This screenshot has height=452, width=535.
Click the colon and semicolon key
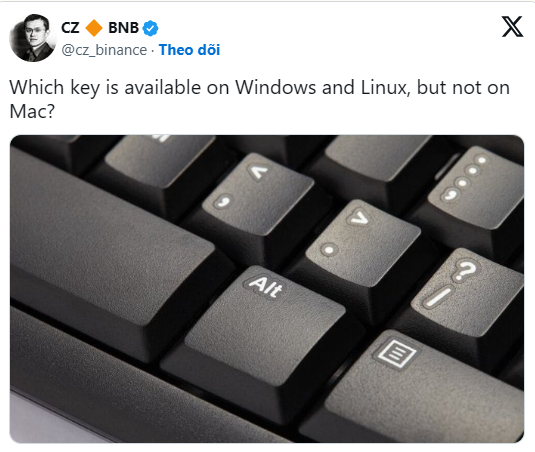pyautogui.click(x=478, y=186)
